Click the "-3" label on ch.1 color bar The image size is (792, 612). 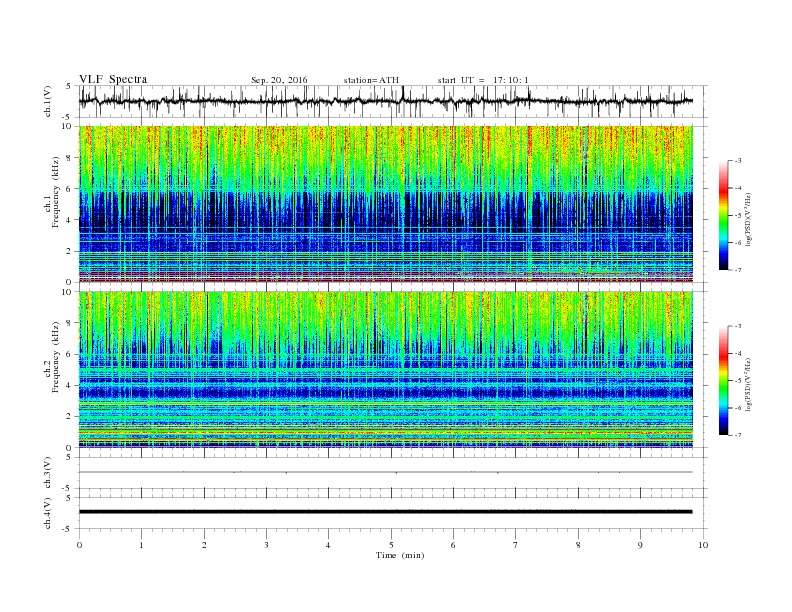738,161
